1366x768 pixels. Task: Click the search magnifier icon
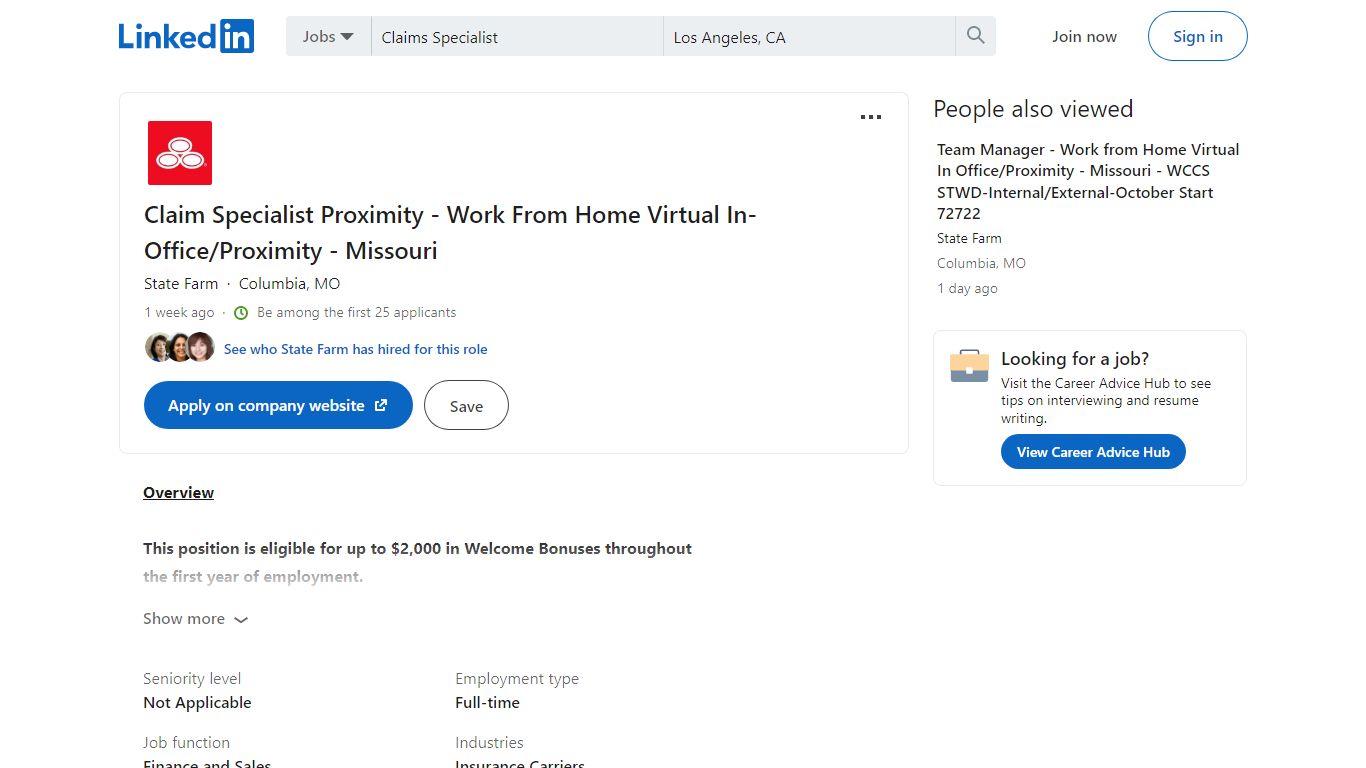976,36
